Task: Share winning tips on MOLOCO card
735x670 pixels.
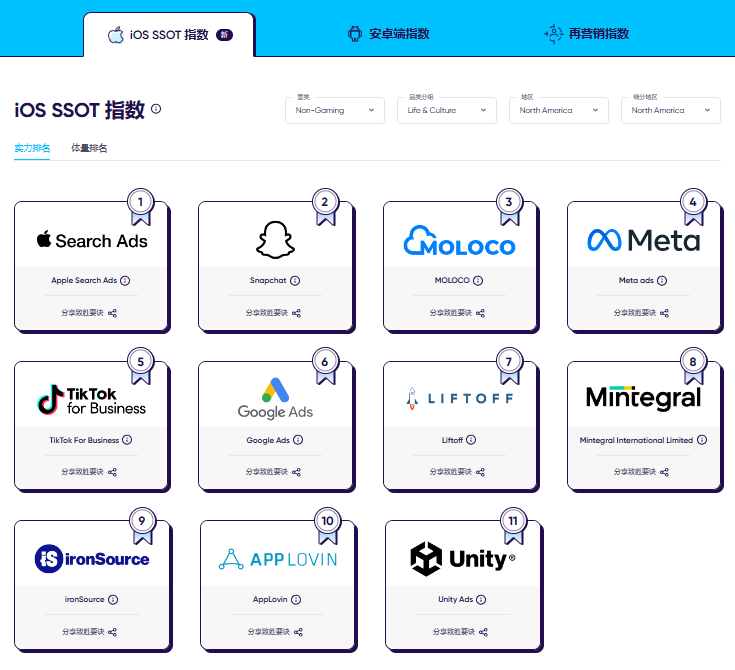Action: coord(458,313)
